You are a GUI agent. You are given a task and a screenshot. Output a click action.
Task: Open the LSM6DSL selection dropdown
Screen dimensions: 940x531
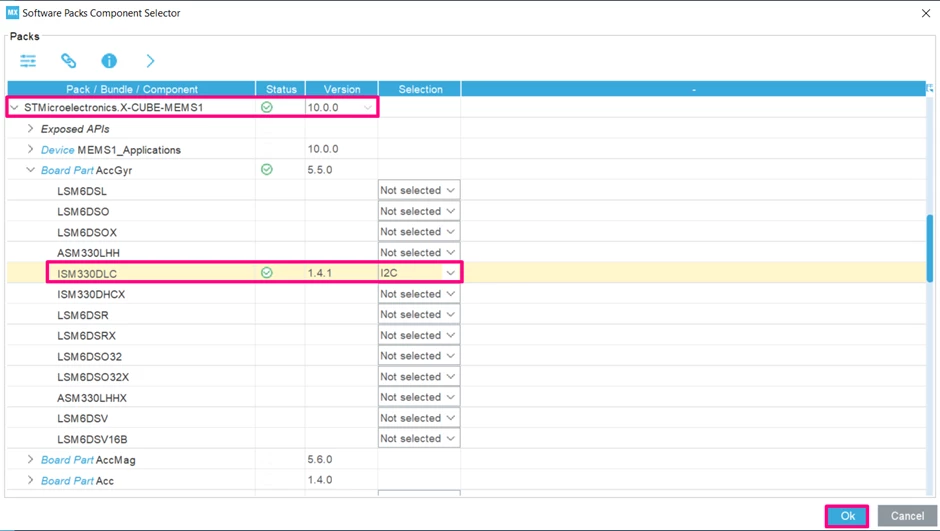pos(419,190)
